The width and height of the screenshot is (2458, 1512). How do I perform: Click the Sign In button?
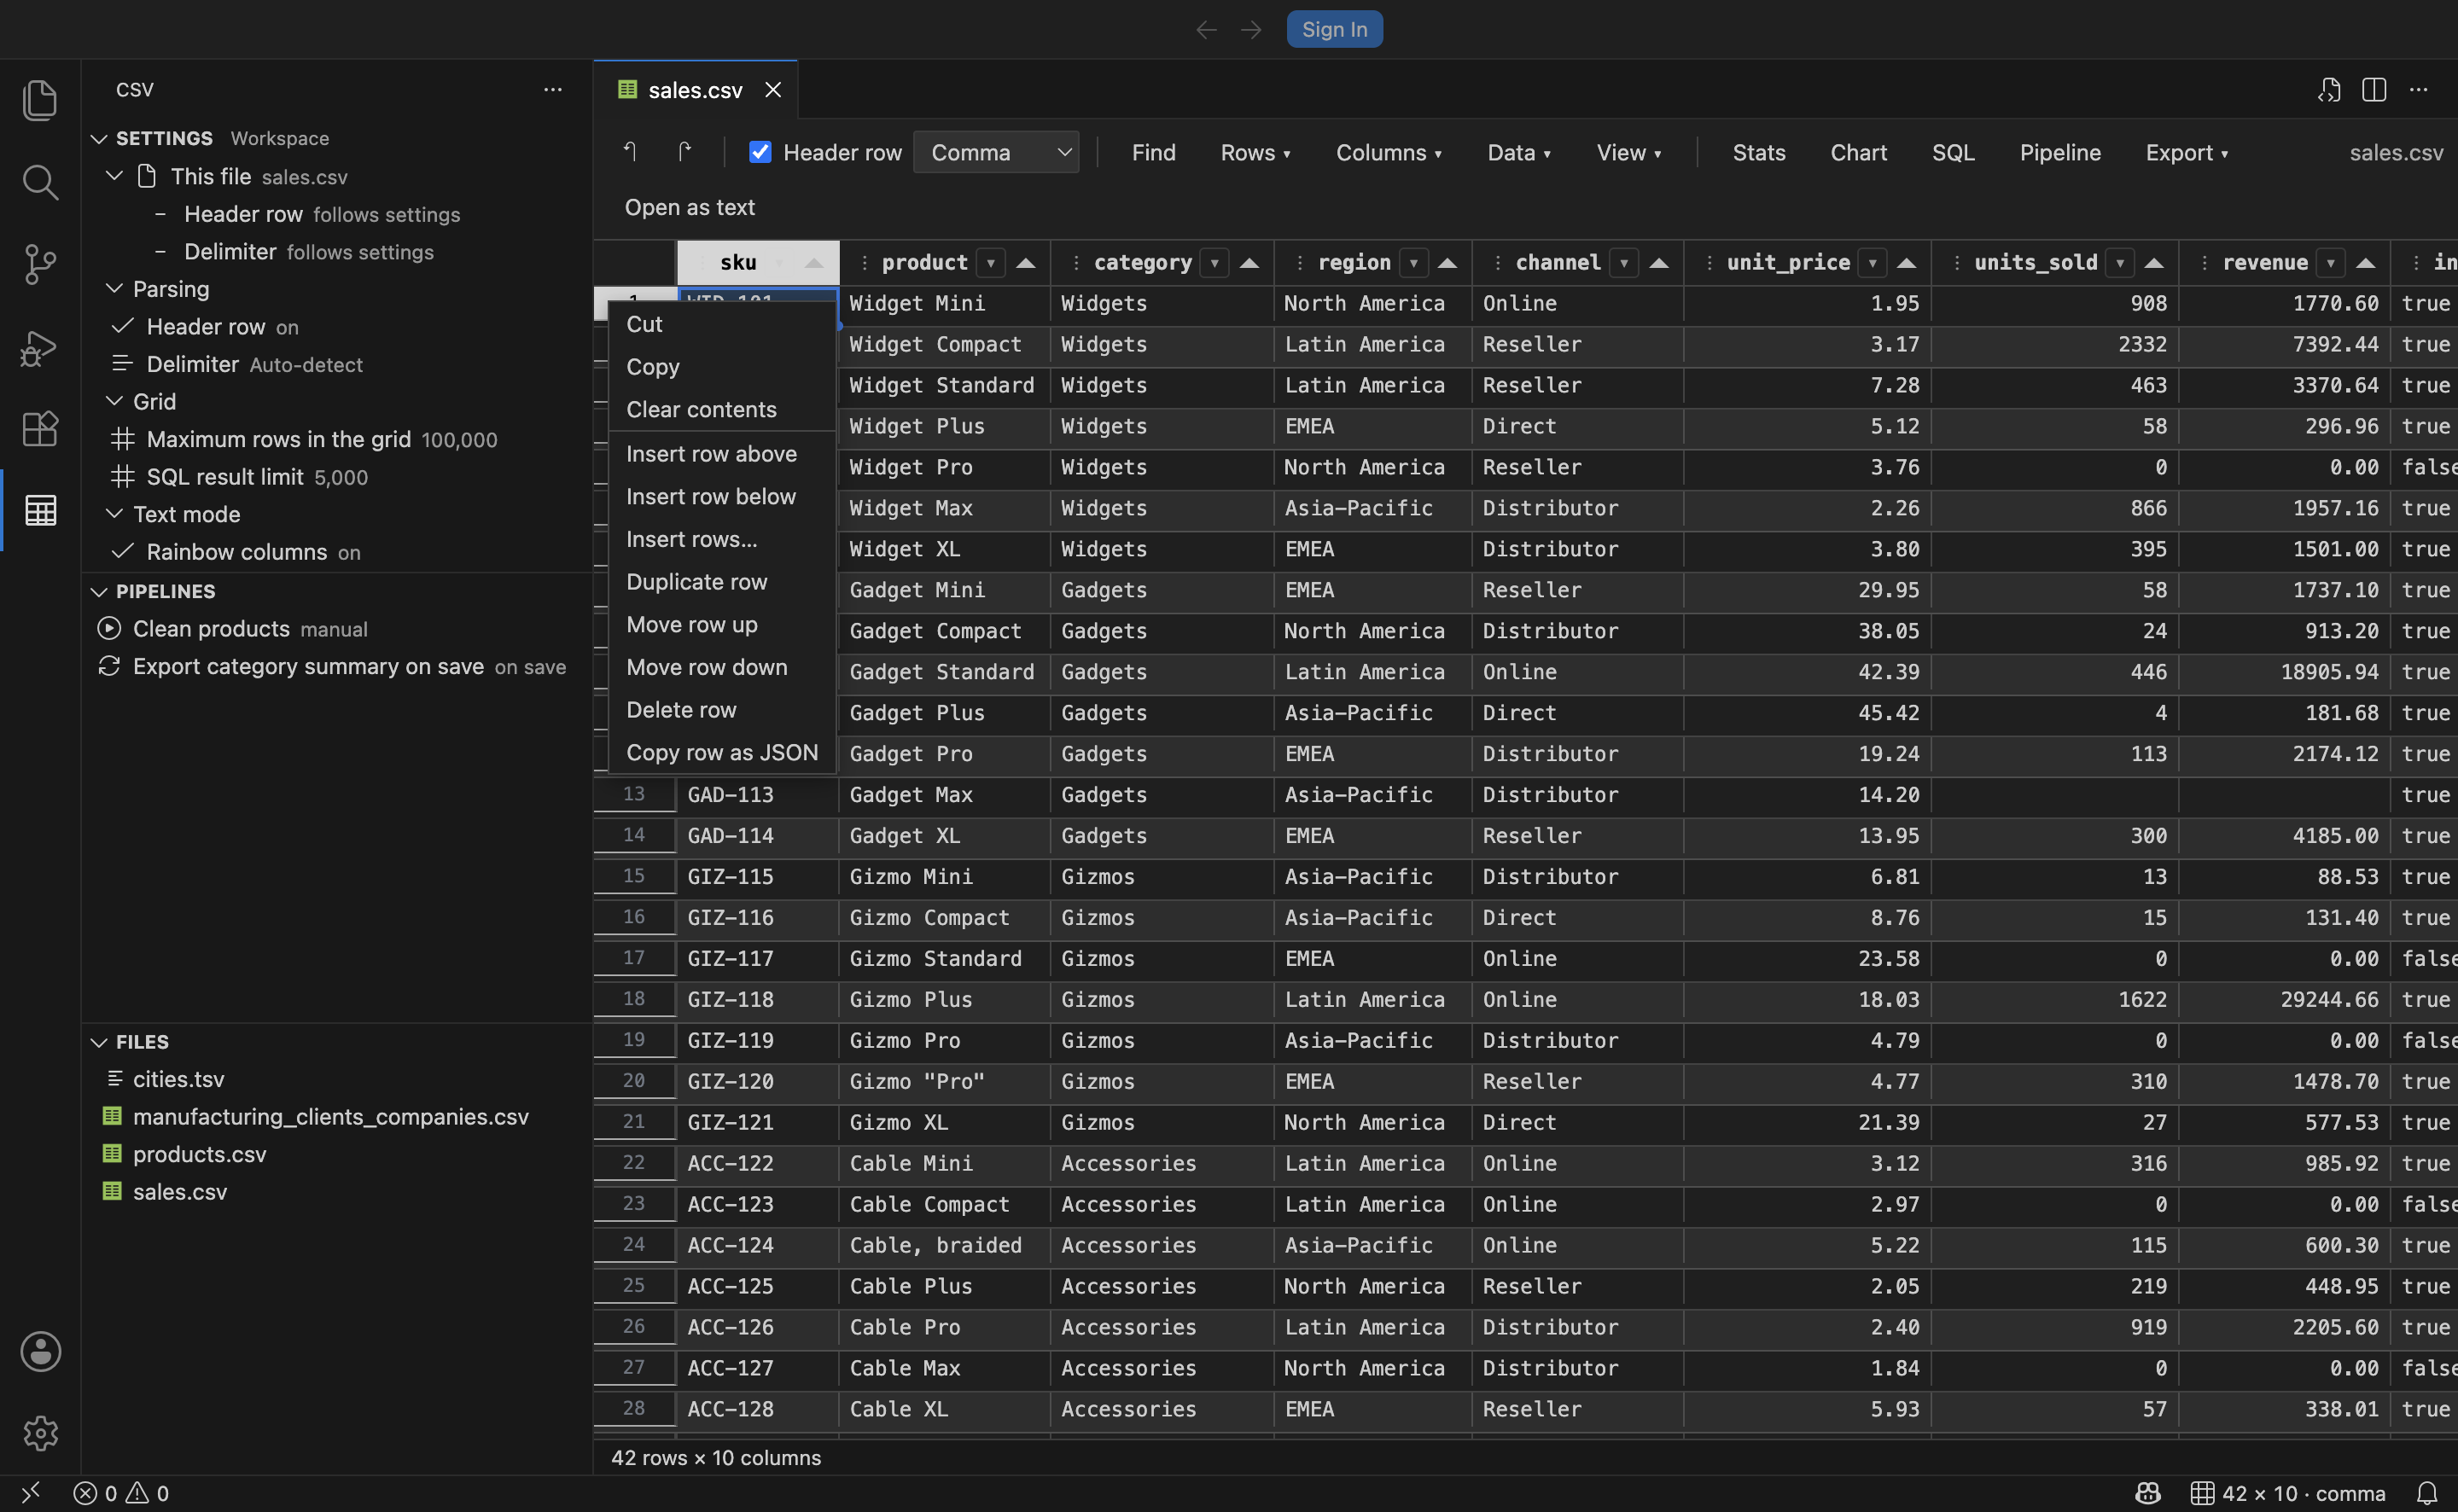pyautogui.click(x=1334, y=30)
